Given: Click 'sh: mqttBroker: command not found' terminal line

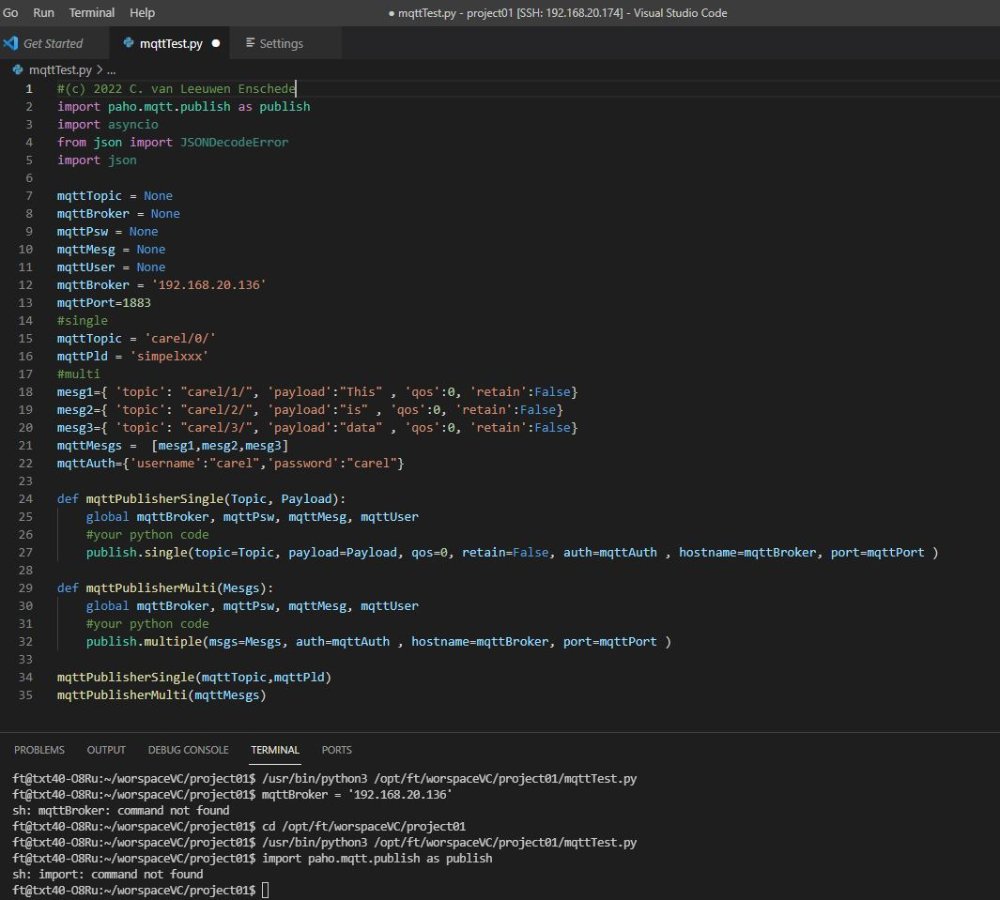Looking at the screenshot, I should (x=121, y=811).
